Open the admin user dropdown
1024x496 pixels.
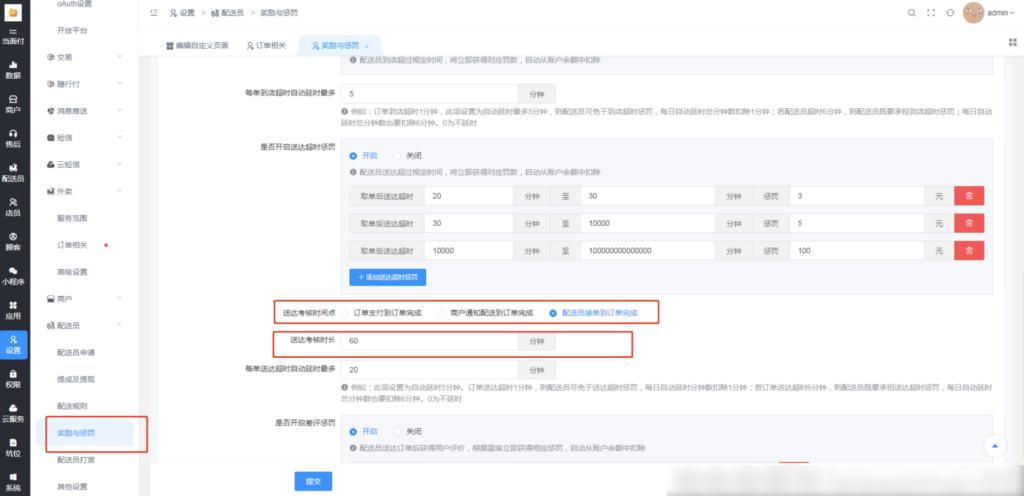click(1001, 12)
